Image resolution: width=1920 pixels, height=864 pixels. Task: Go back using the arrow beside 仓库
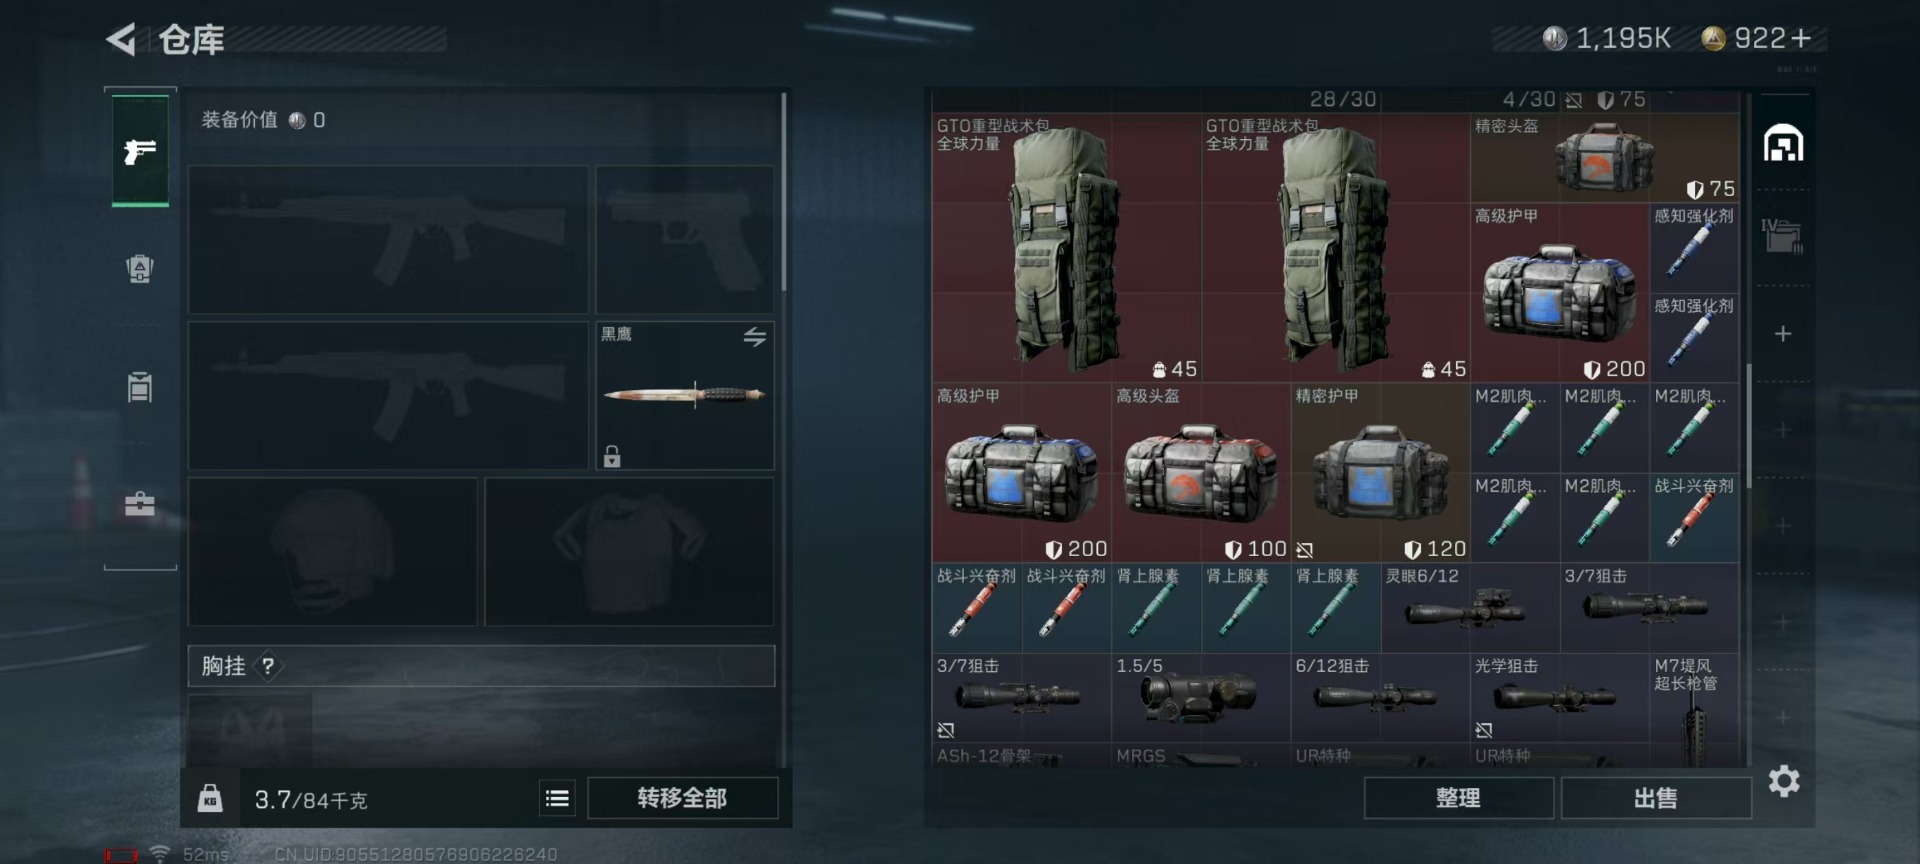(121, 40)
